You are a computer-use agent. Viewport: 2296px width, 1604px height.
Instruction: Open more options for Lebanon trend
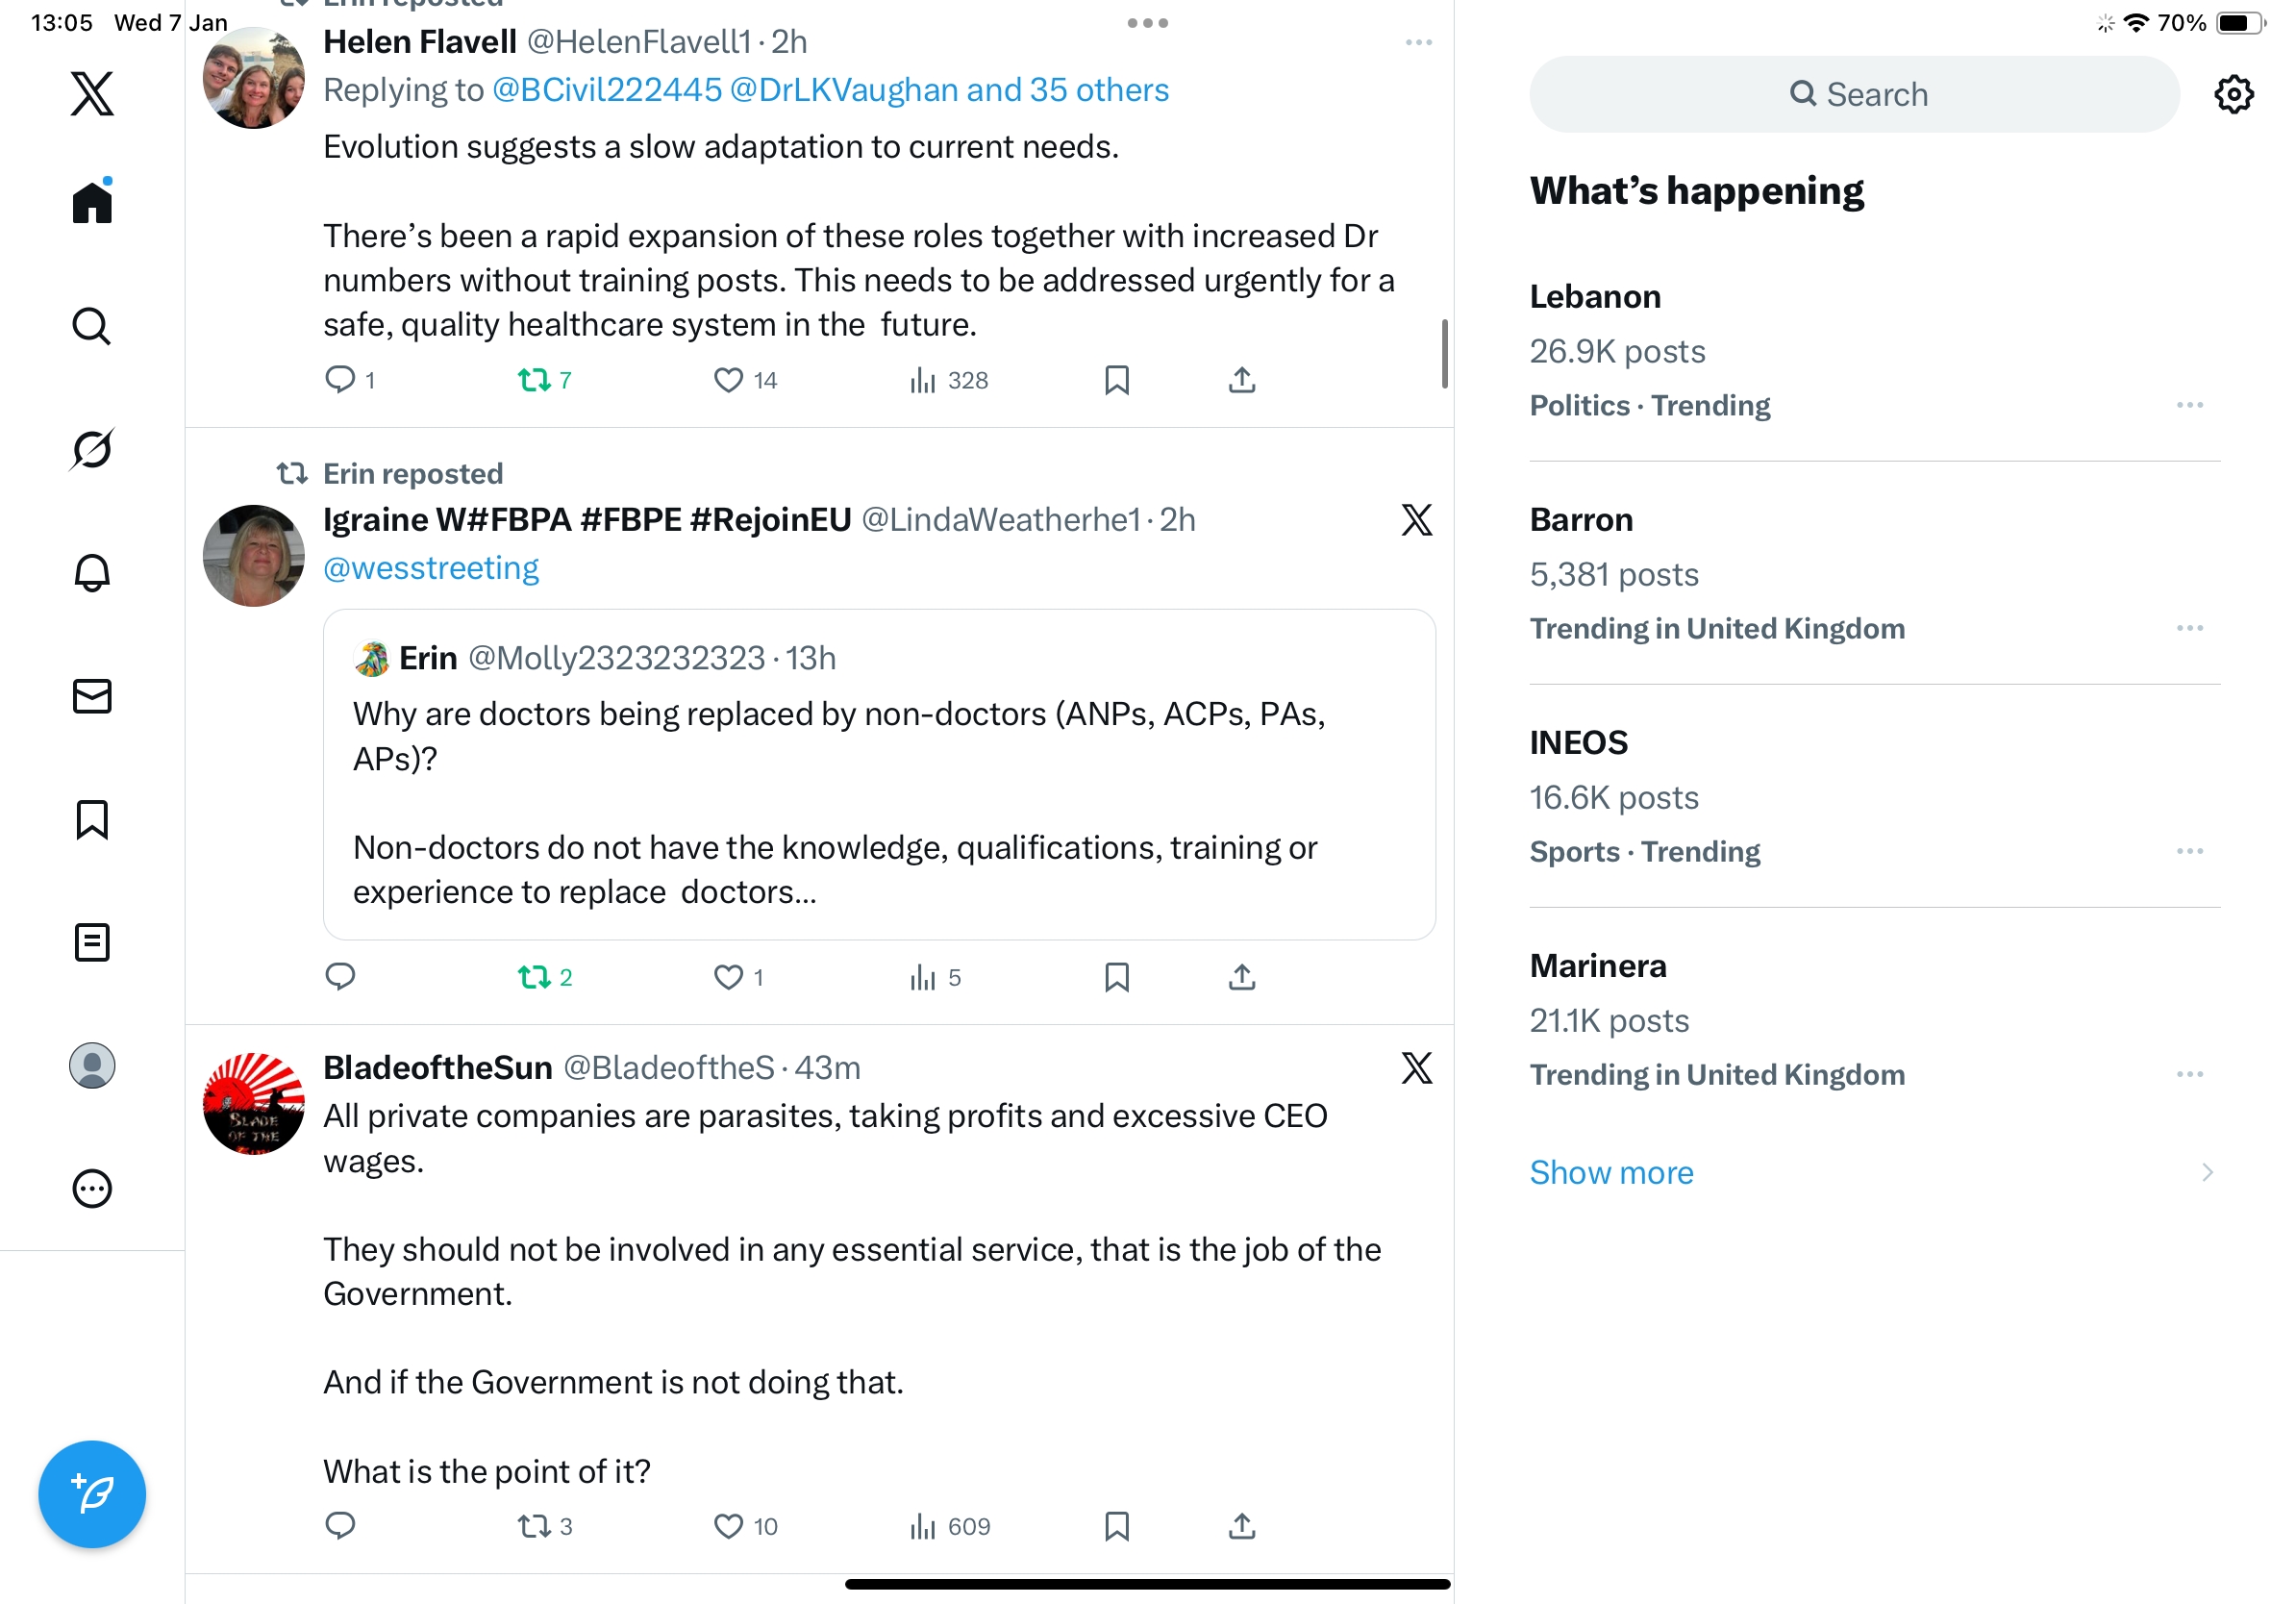pyautogui.click(x=2189, y=405)
